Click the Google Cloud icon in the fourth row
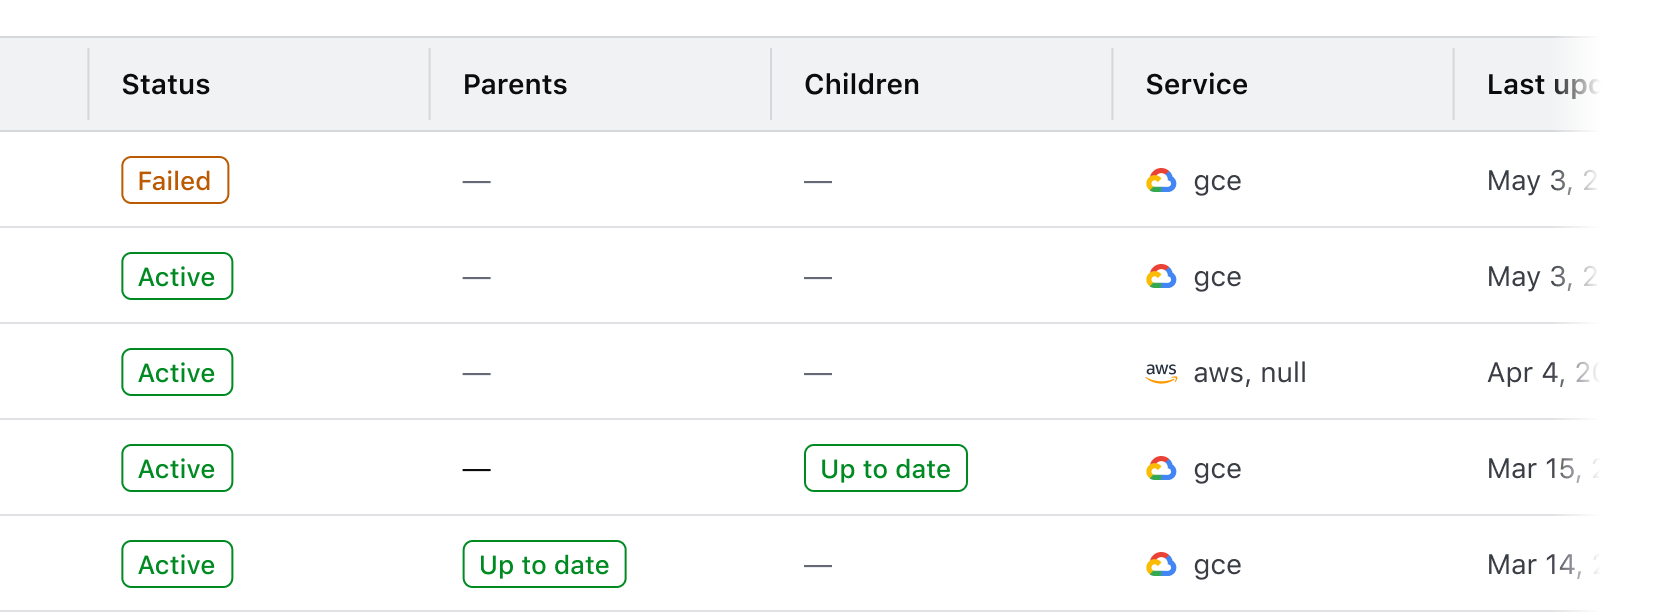 (1161, 469)
